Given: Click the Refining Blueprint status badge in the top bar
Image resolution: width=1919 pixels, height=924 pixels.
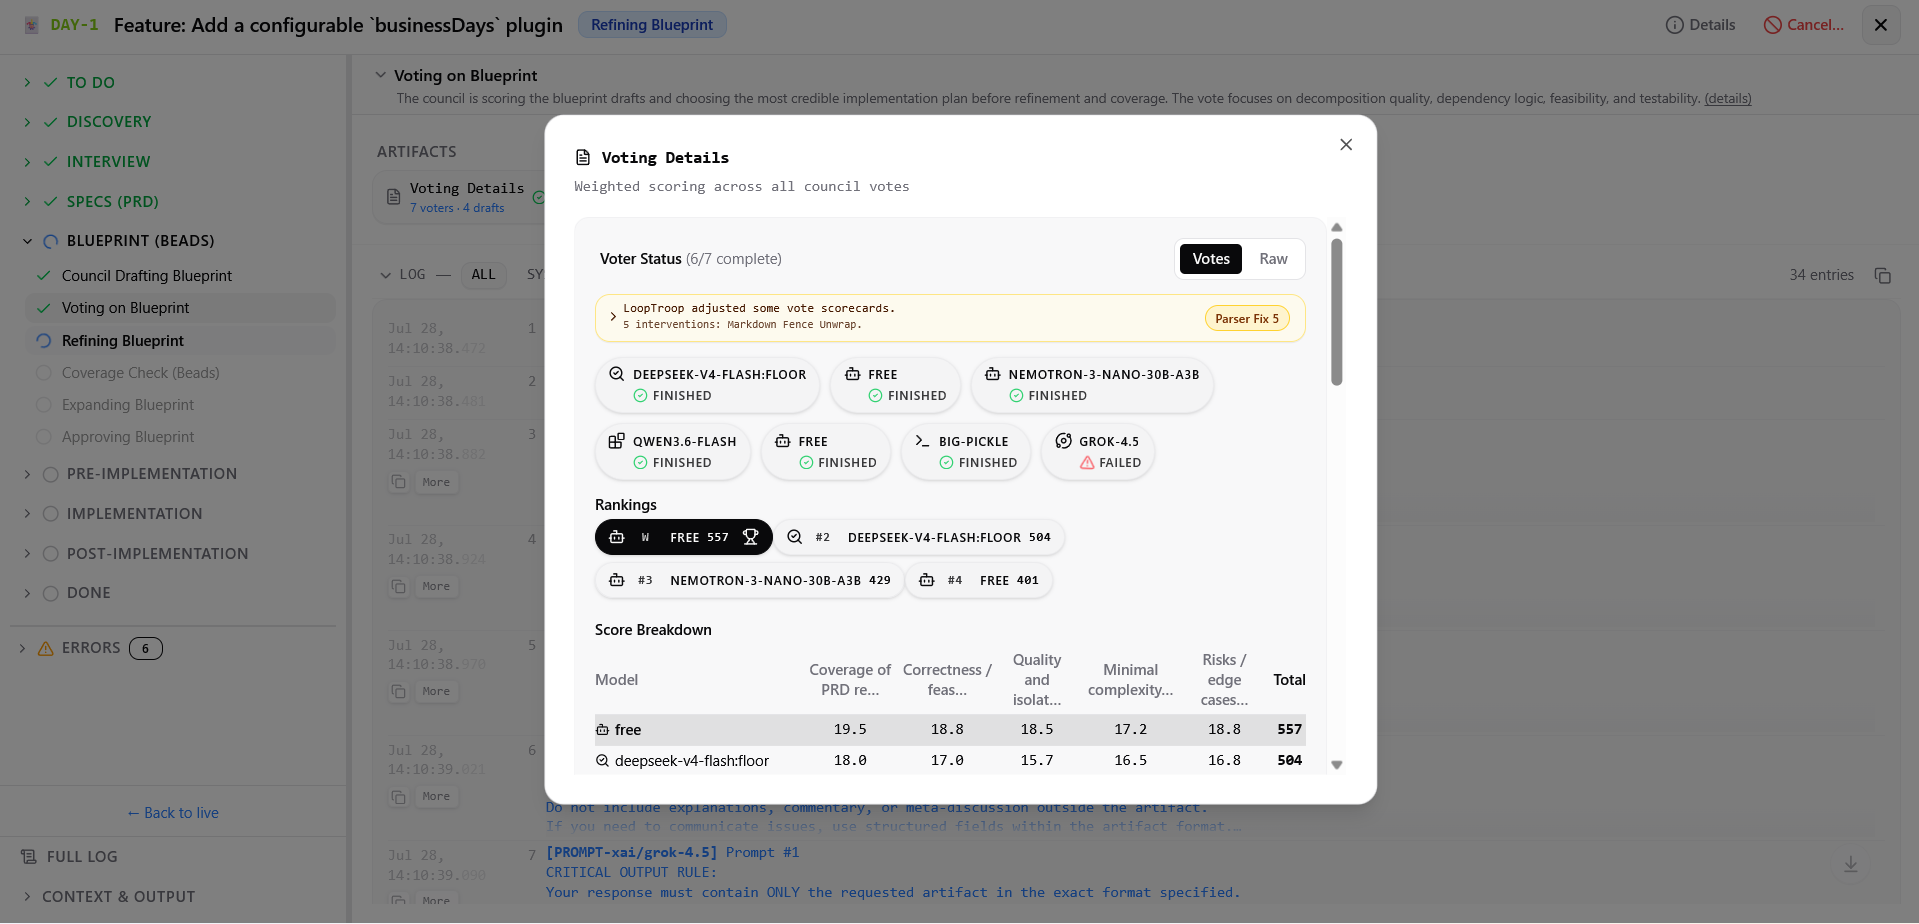Looking at the screenshot, I should pos(652,25).
